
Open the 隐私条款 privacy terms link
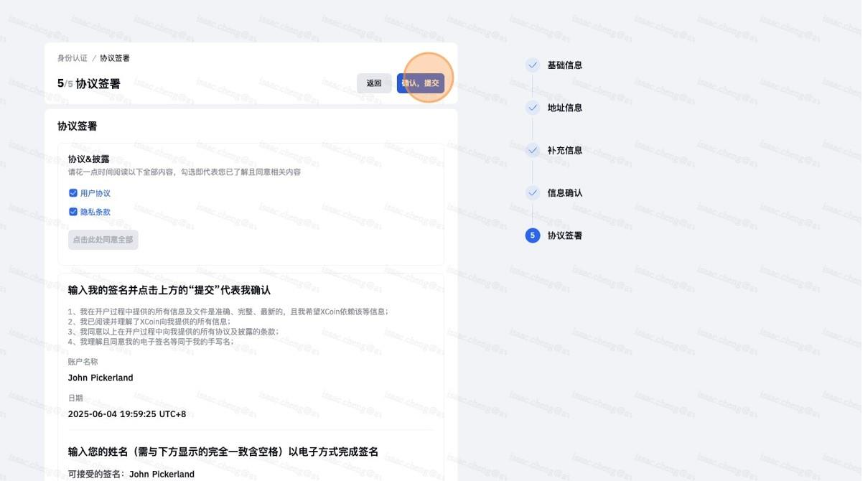tap(95, 212)
